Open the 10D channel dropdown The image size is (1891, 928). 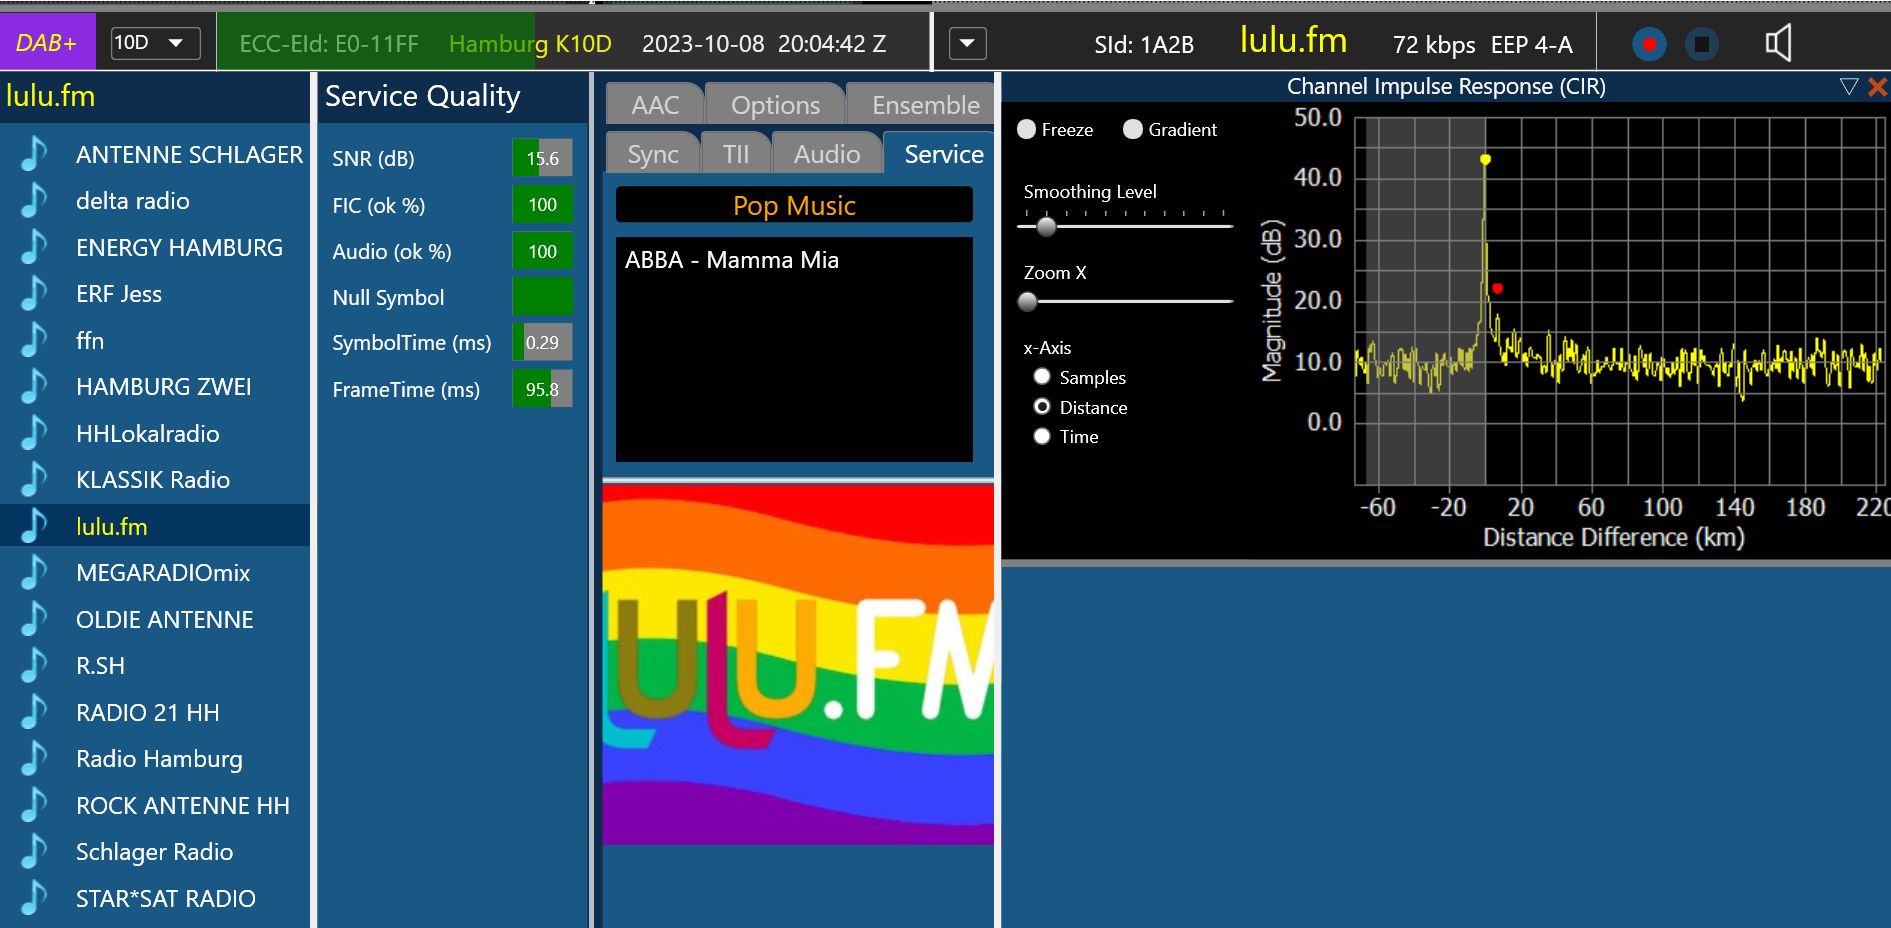click(155, 43)
